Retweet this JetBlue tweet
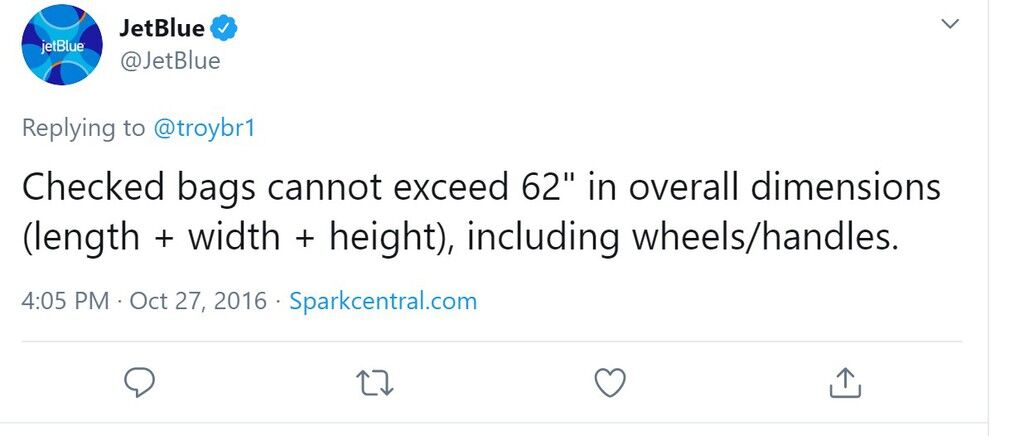 [375, 383]
